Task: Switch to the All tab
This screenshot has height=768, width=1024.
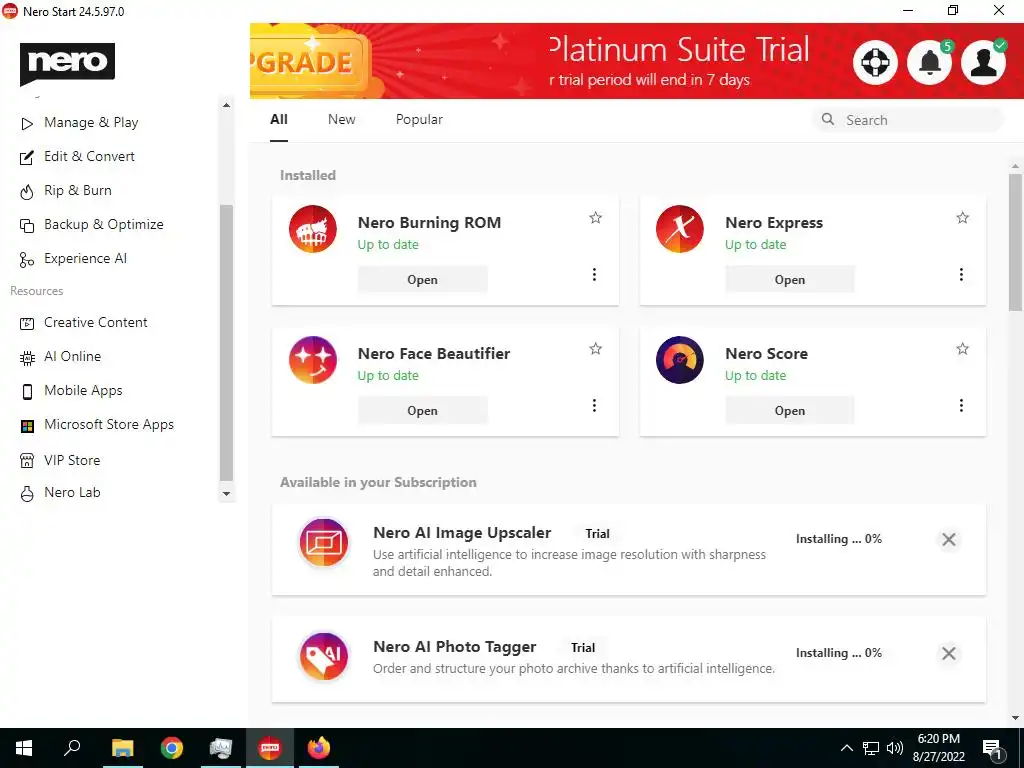Action: click(x=279, y=120)
